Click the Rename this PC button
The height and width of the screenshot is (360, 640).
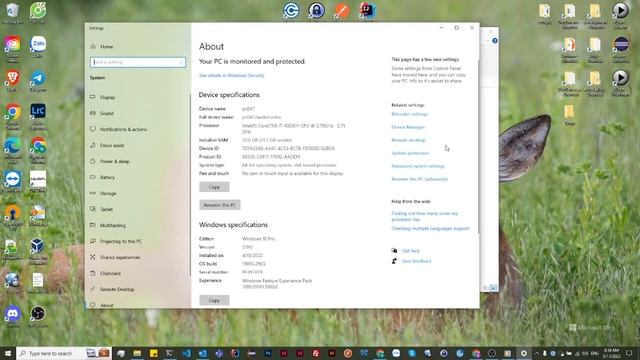click(220, 205)
